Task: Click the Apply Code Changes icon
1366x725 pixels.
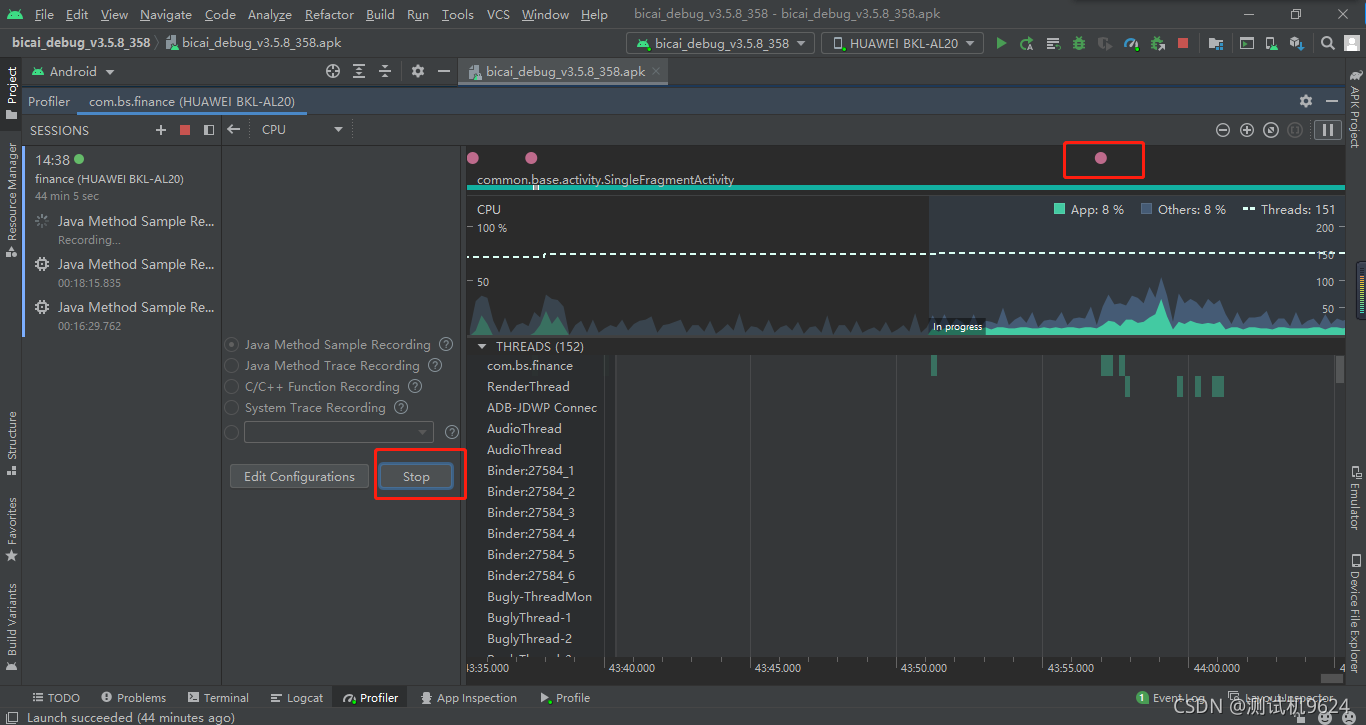Action: pos(1053,43)
